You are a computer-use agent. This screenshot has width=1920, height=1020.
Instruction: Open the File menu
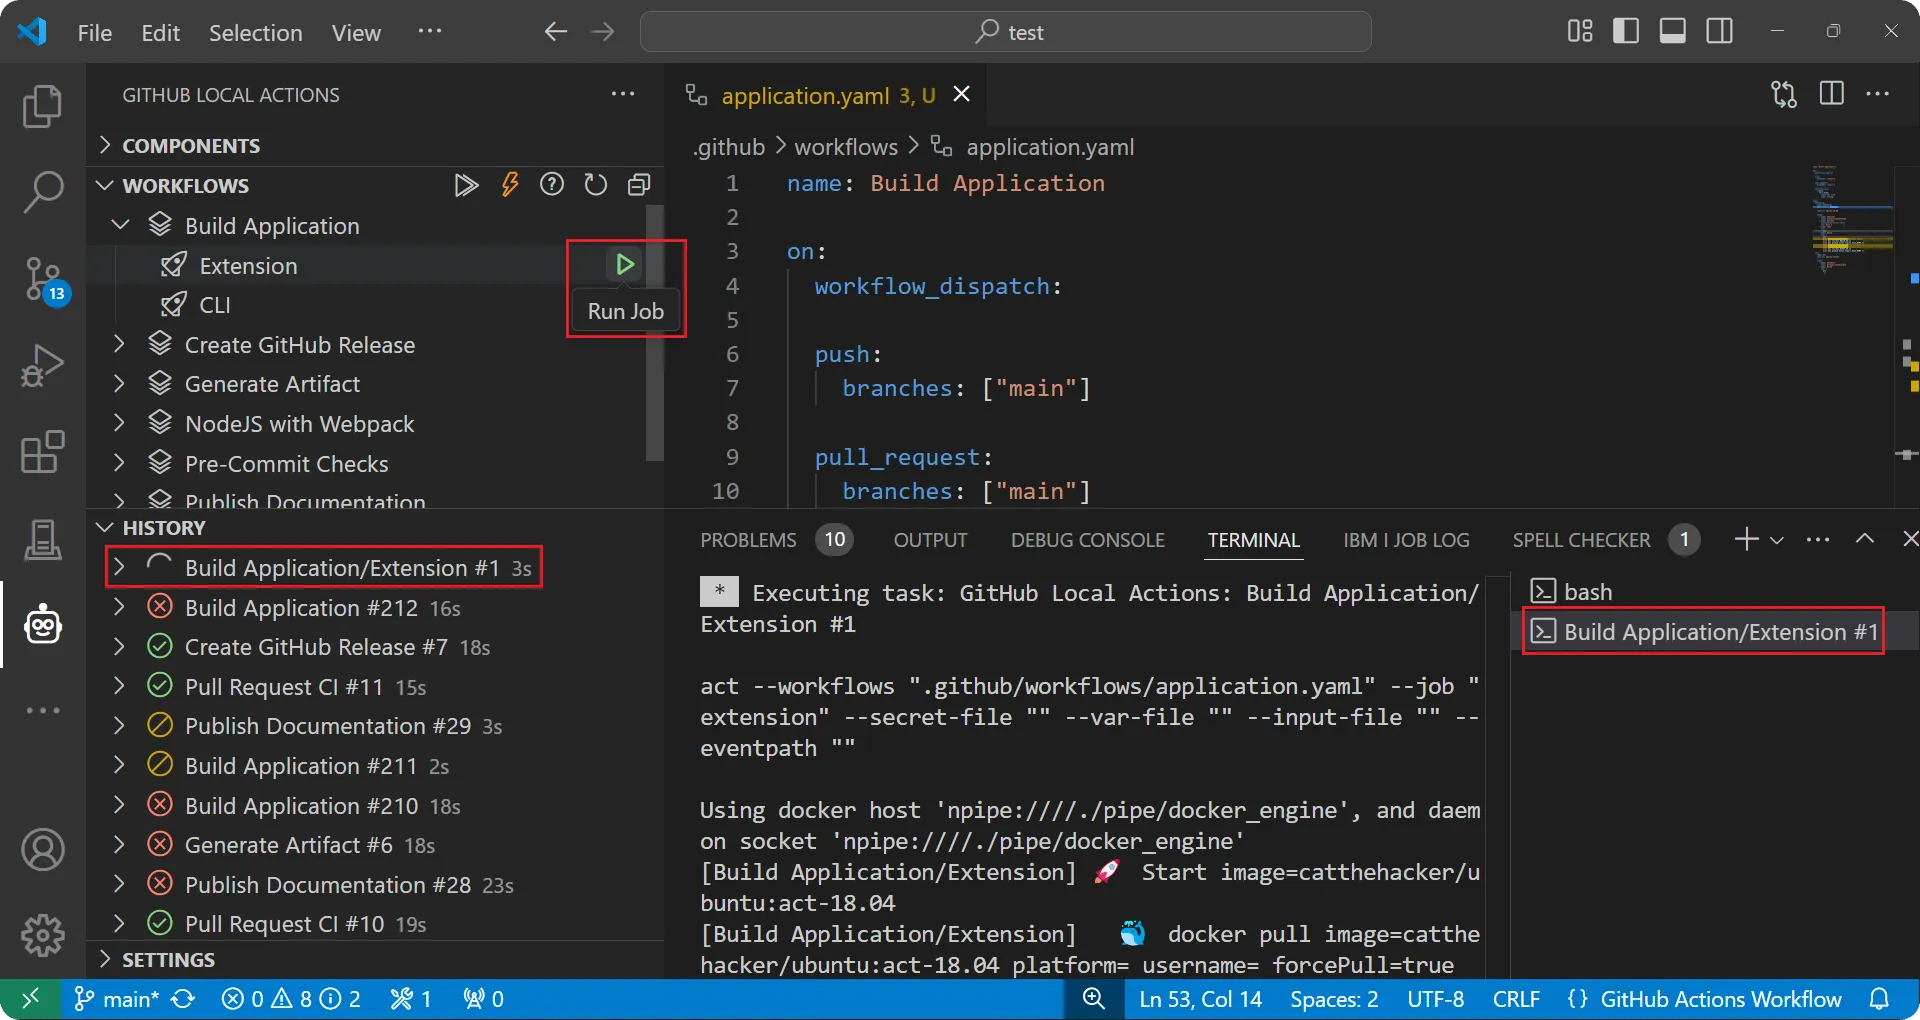(94, 32)
